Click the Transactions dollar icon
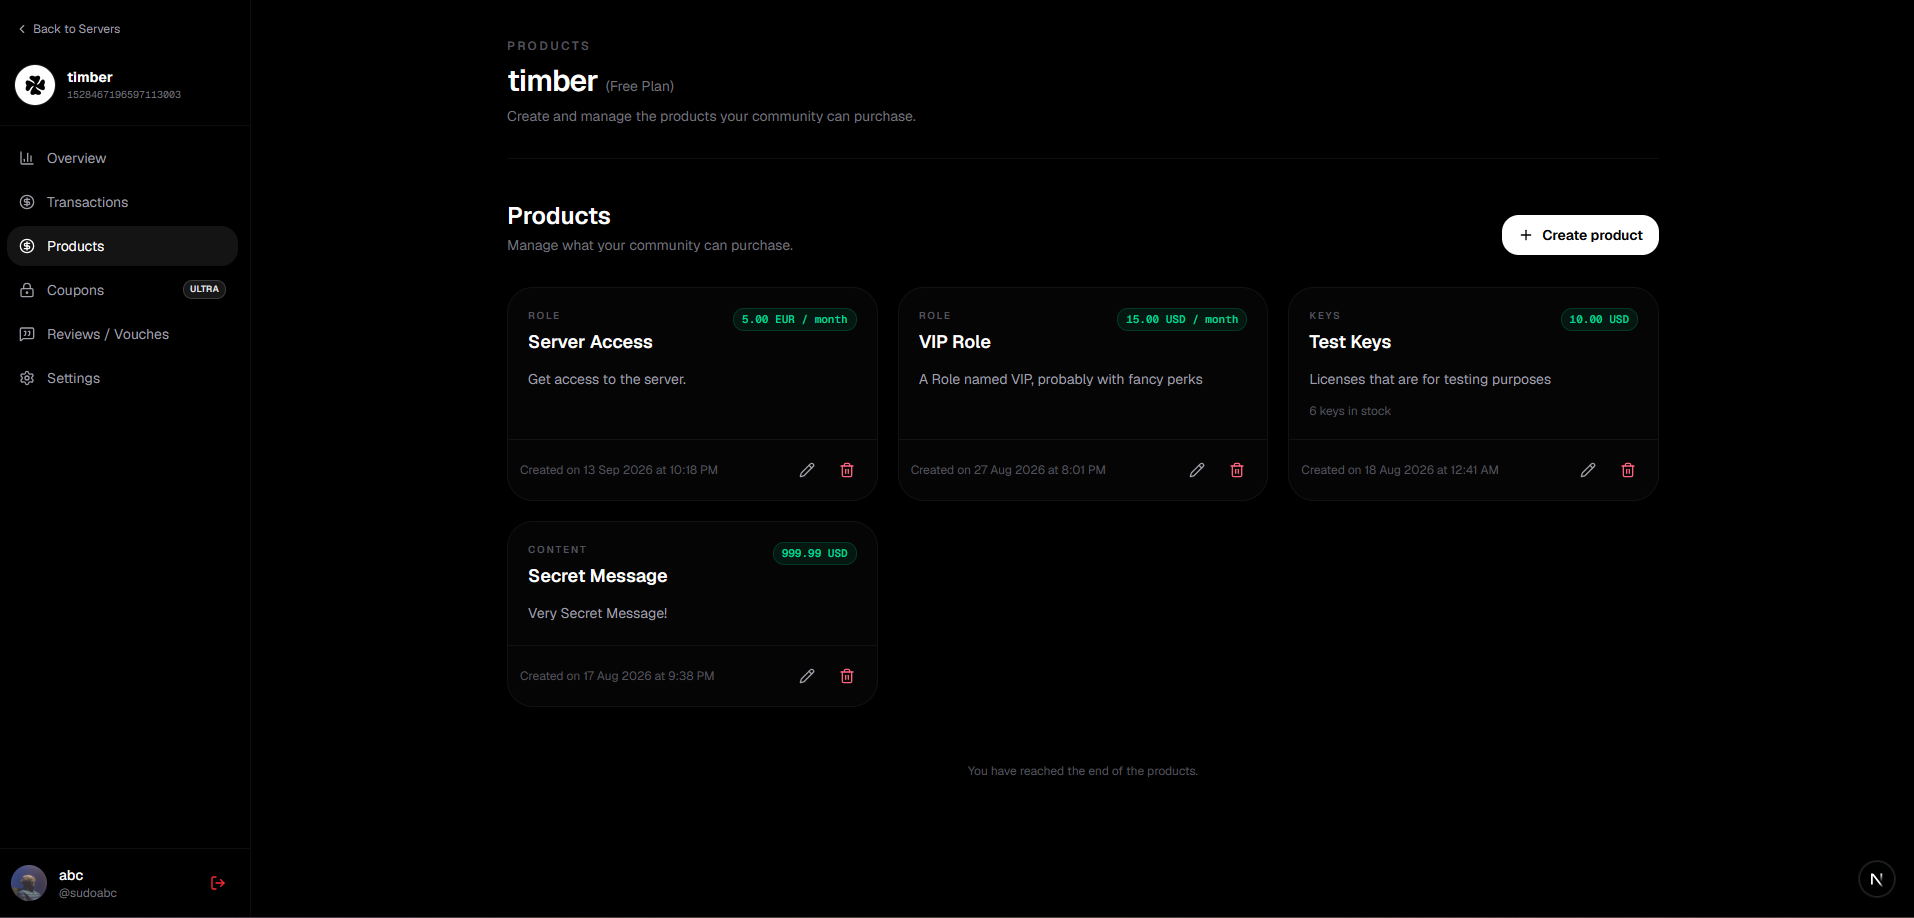The height and width of the screenshot is (918, 1914). click(x=27, y=202)
